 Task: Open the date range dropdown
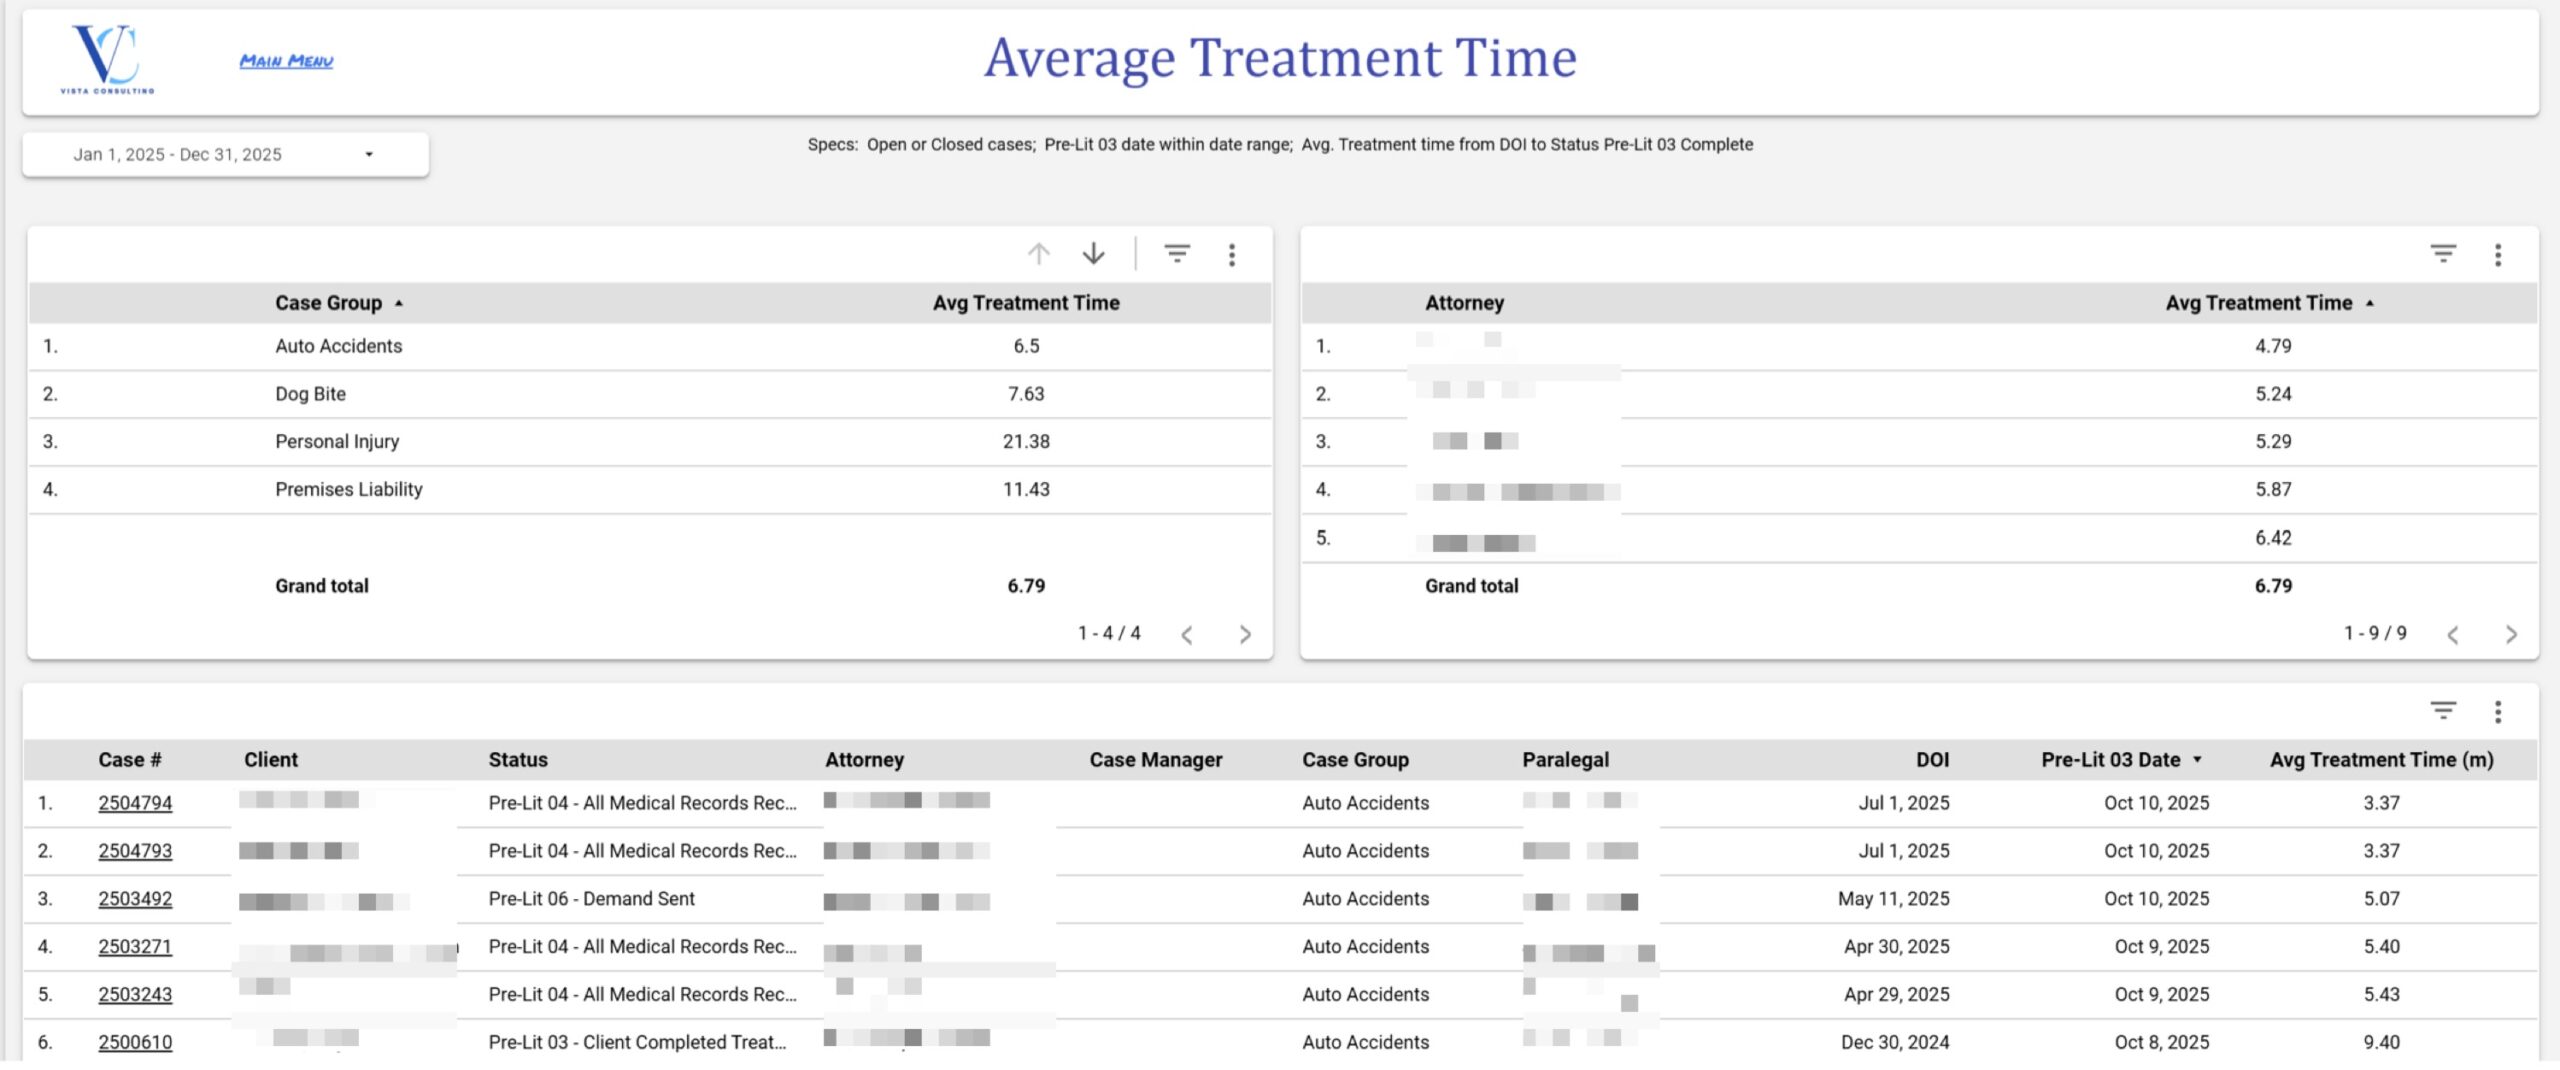tap(226, 155)
